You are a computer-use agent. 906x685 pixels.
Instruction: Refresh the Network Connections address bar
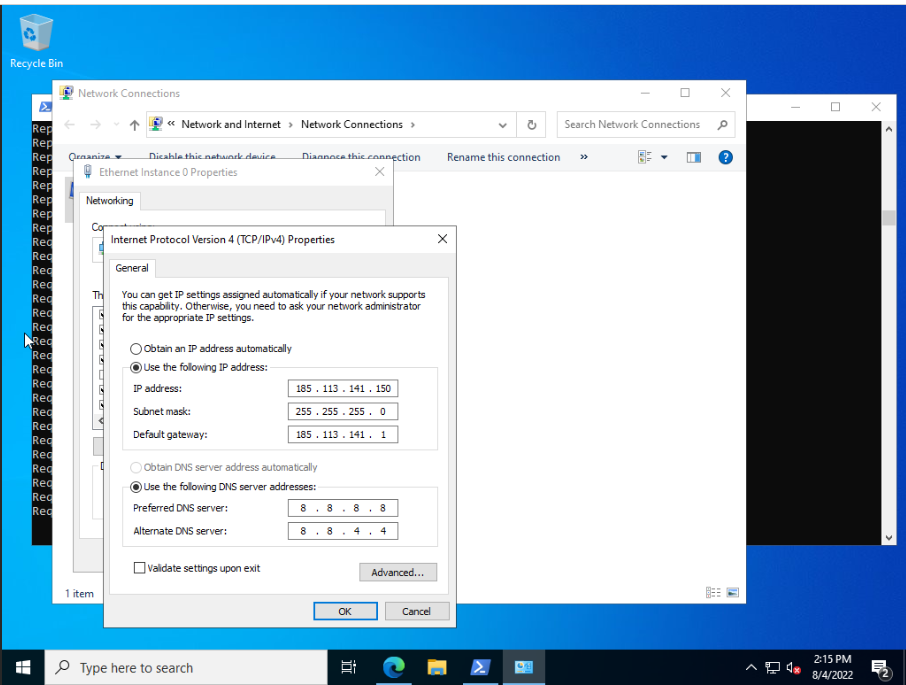point(532,125)
